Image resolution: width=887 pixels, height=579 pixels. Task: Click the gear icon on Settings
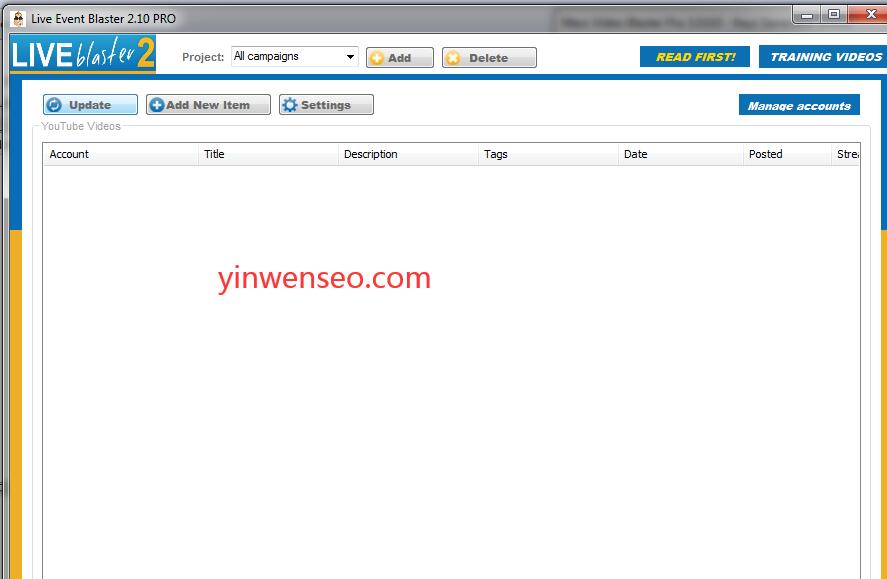[290, 105]
